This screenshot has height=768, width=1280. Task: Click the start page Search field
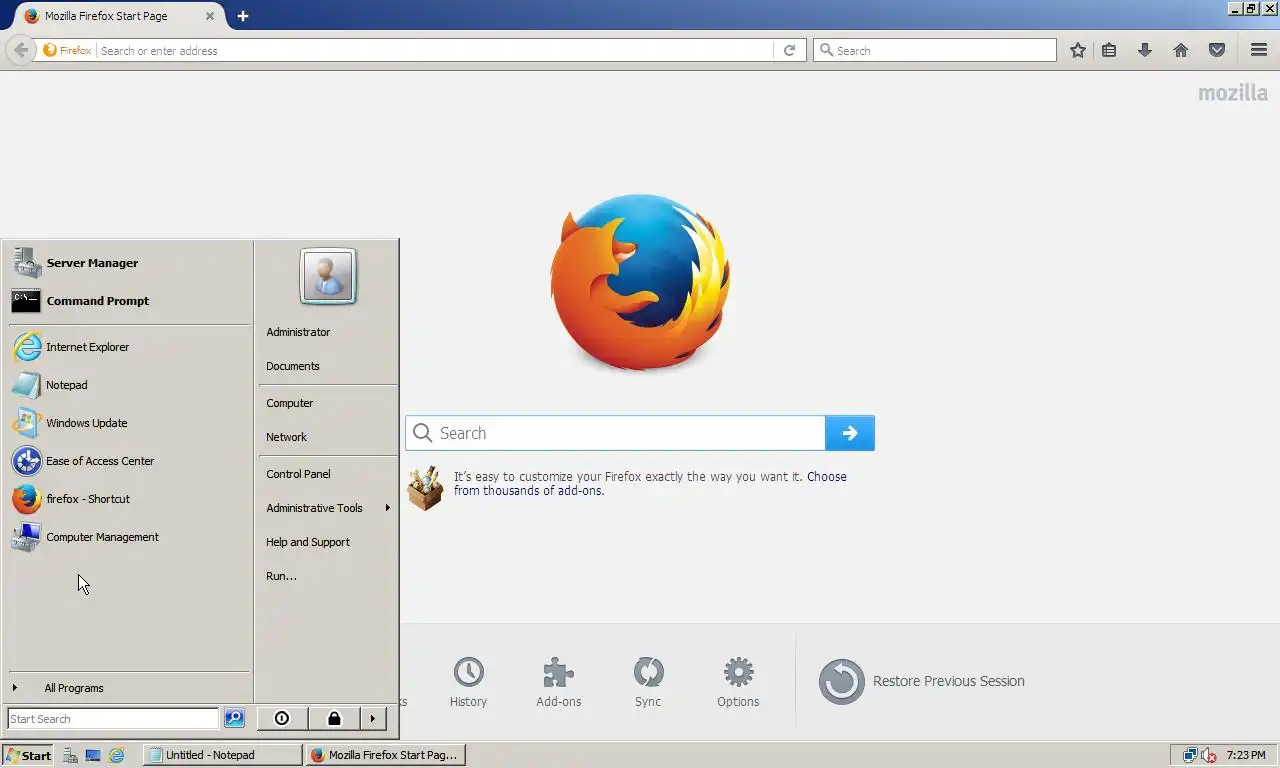[615, 433]
